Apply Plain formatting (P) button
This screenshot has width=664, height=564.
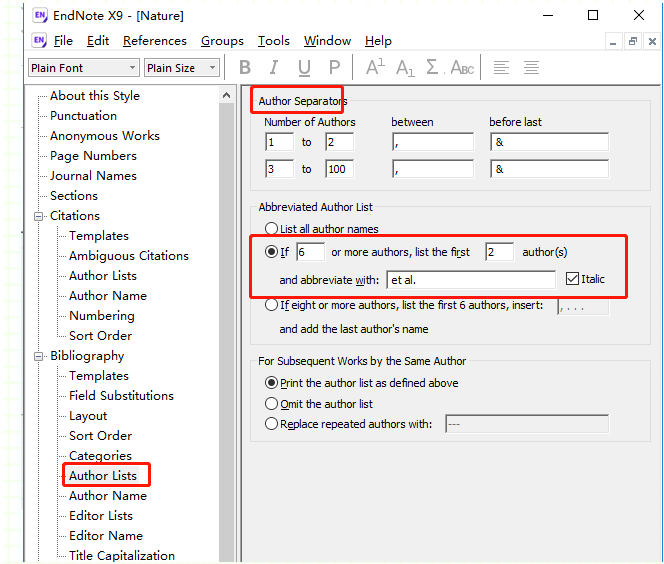pyautogui.click(x=334, y=67)
